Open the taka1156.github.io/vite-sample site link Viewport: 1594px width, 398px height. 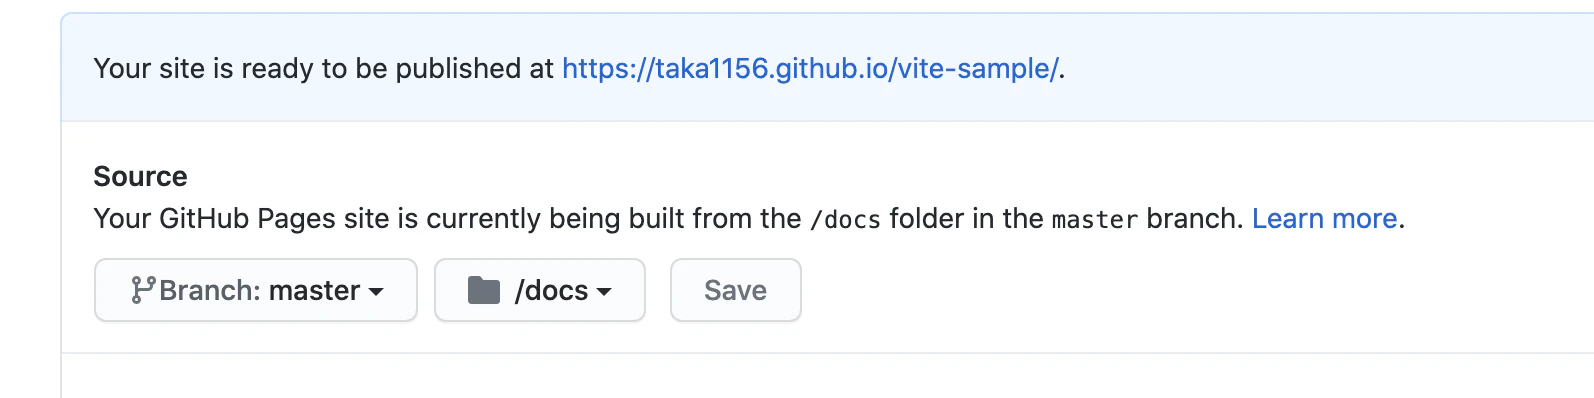(810, 68)
